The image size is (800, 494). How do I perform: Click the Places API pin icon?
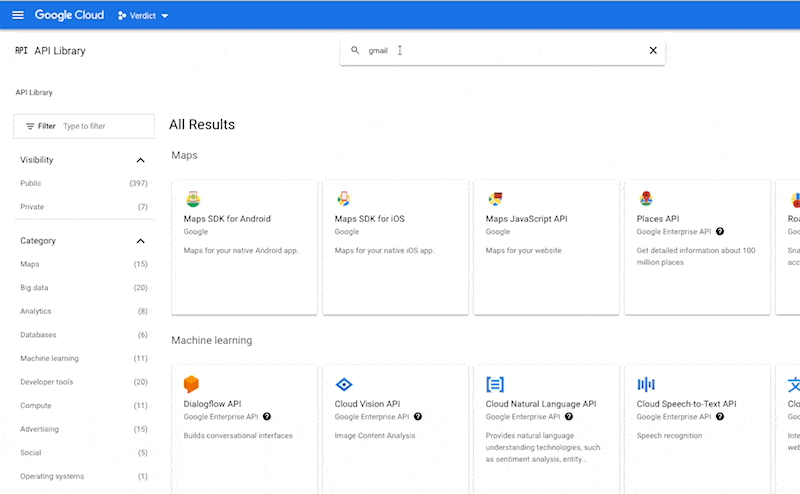pos(646,198)
